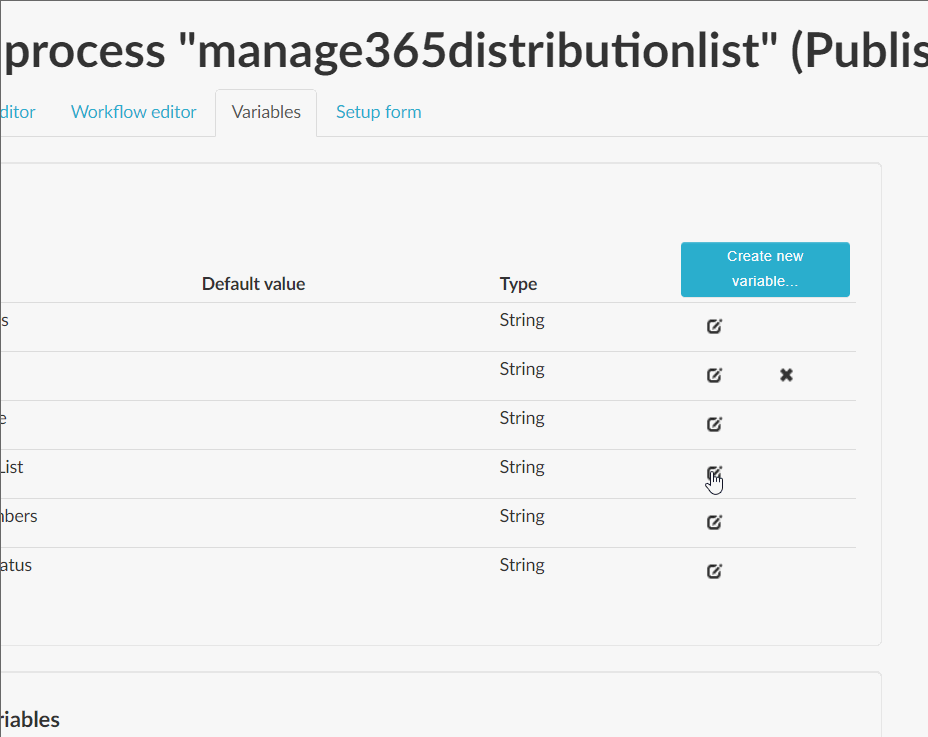Open the partially visible editor tab on the left

[x=15, y=112]
